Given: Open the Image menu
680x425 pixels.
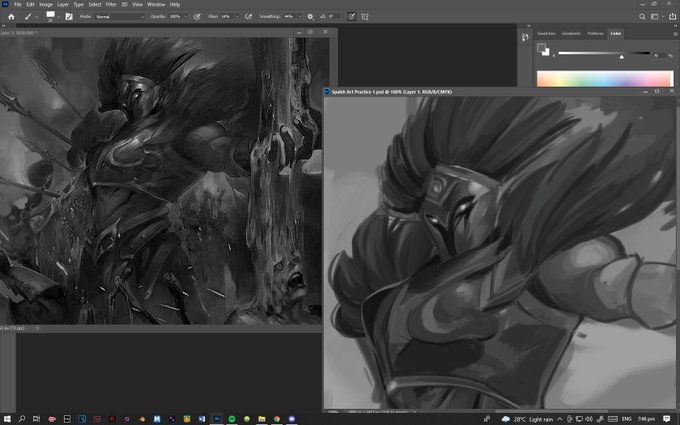Looking at the screenshot, I should (x=46, y=4).
